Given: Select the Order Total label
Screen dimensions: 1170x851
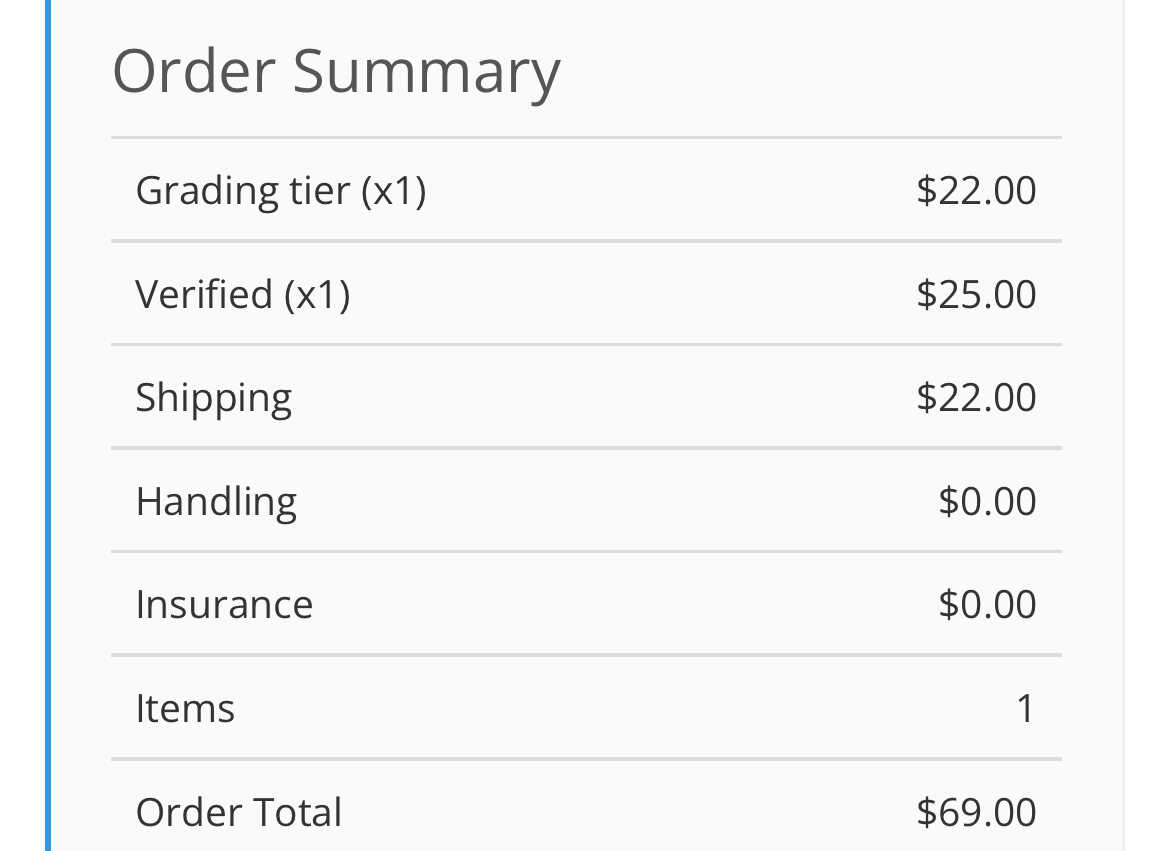Looking at the screenshot, I should pyautogui.click(x=239, y=812).
